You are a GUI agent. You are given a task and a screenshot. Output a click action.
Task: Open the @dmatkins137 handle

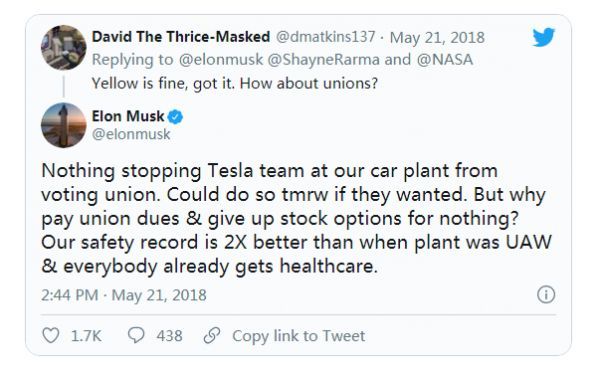[x=325, y=37]
